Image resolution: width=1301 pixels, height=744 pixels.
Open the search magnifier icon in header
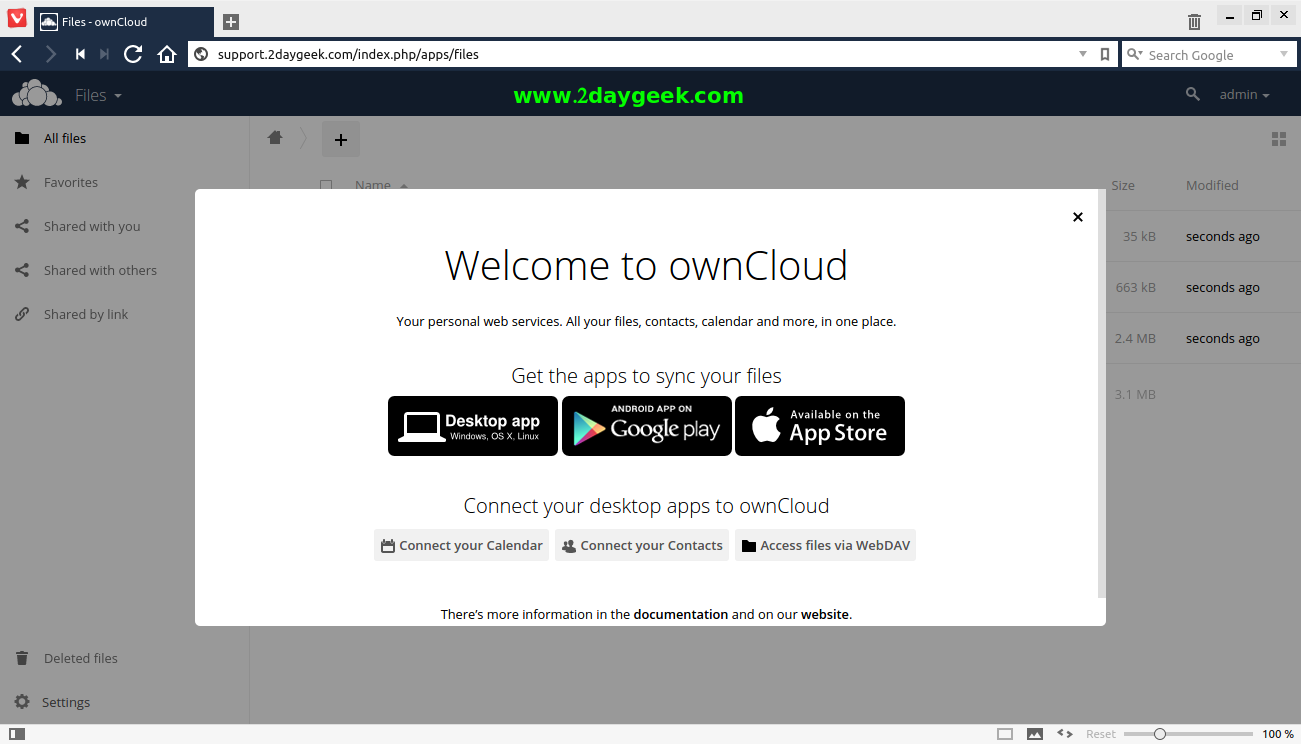coord(1192,94)
